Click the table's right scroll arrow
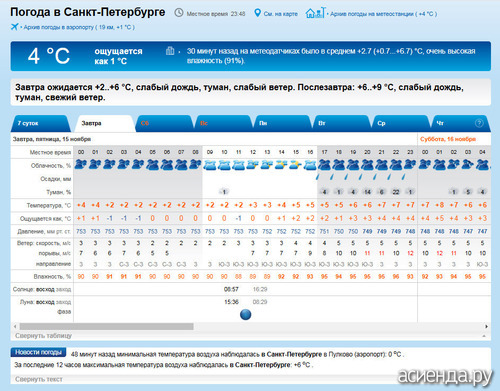The height and width of the screenshot is (391, 500). pos(486,326)
